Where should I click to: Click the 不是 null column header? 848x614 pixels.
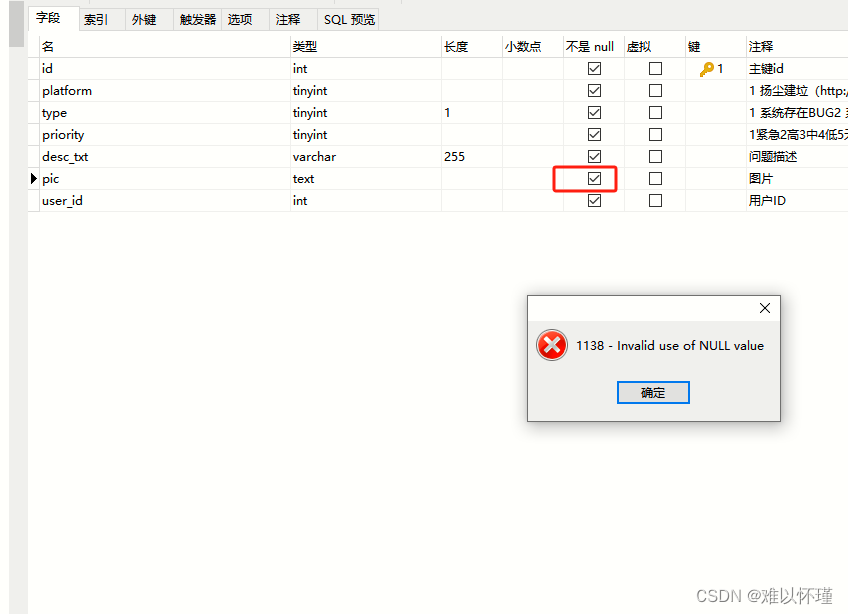tap(594, 47)
